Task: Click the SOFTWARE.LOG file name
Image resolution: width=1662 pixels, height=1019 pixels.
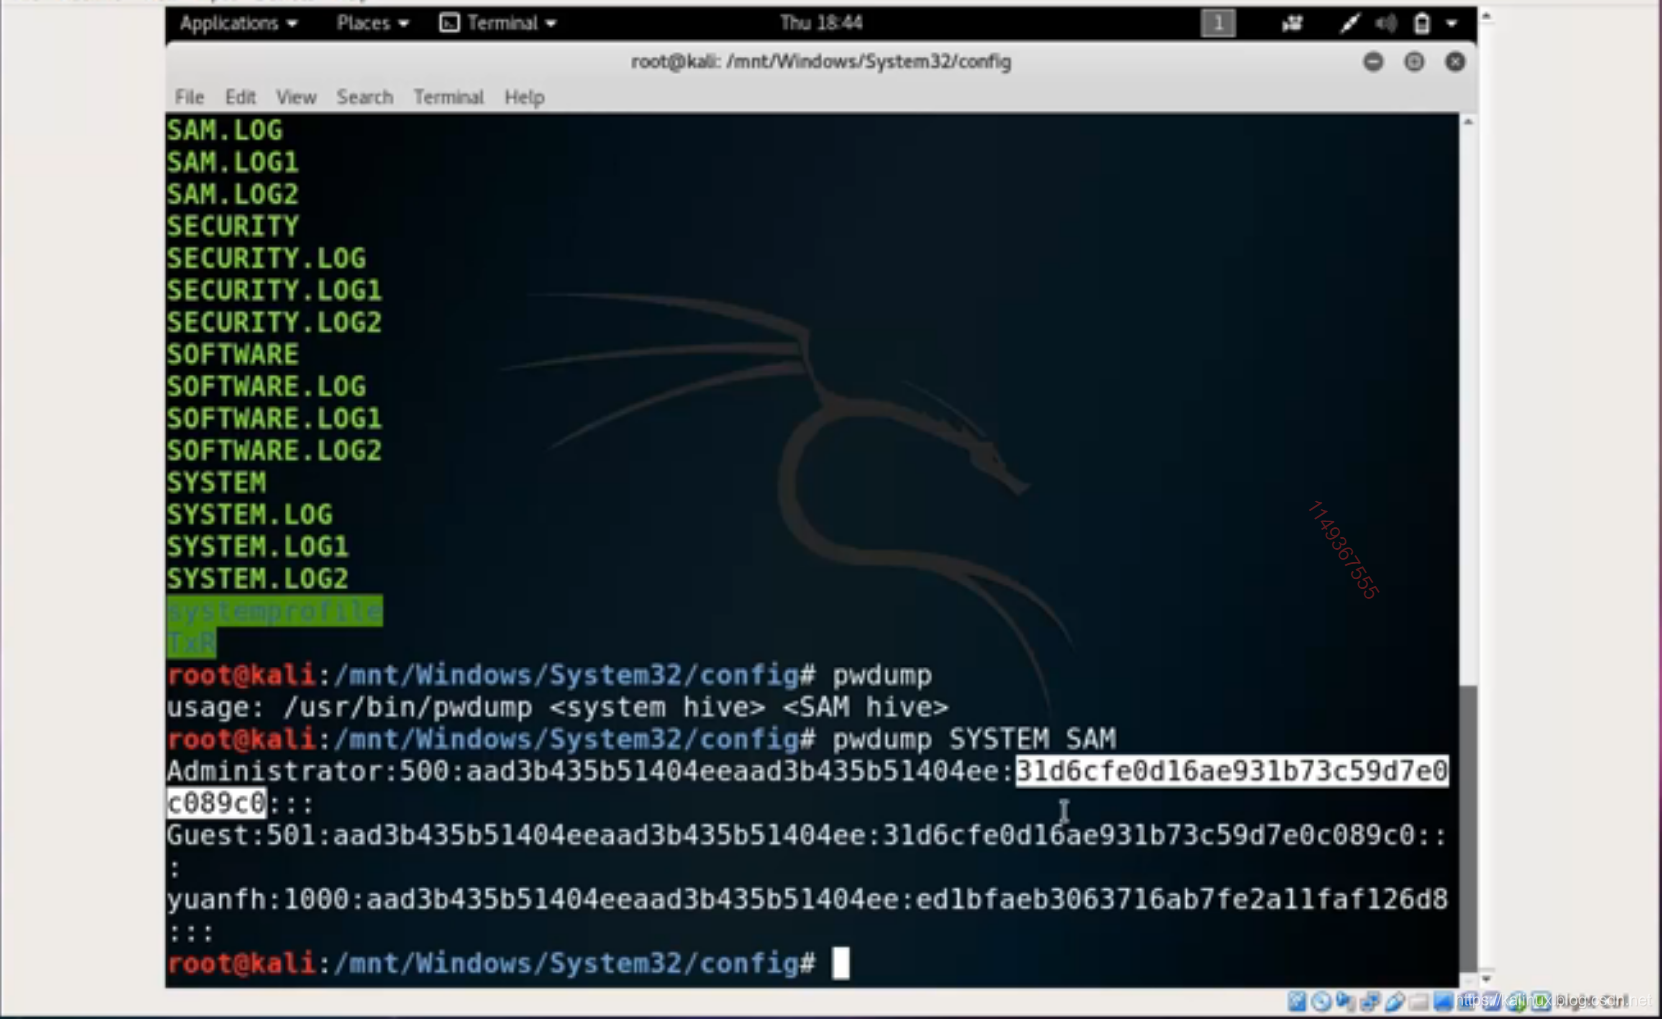Action: pos(266,386)
